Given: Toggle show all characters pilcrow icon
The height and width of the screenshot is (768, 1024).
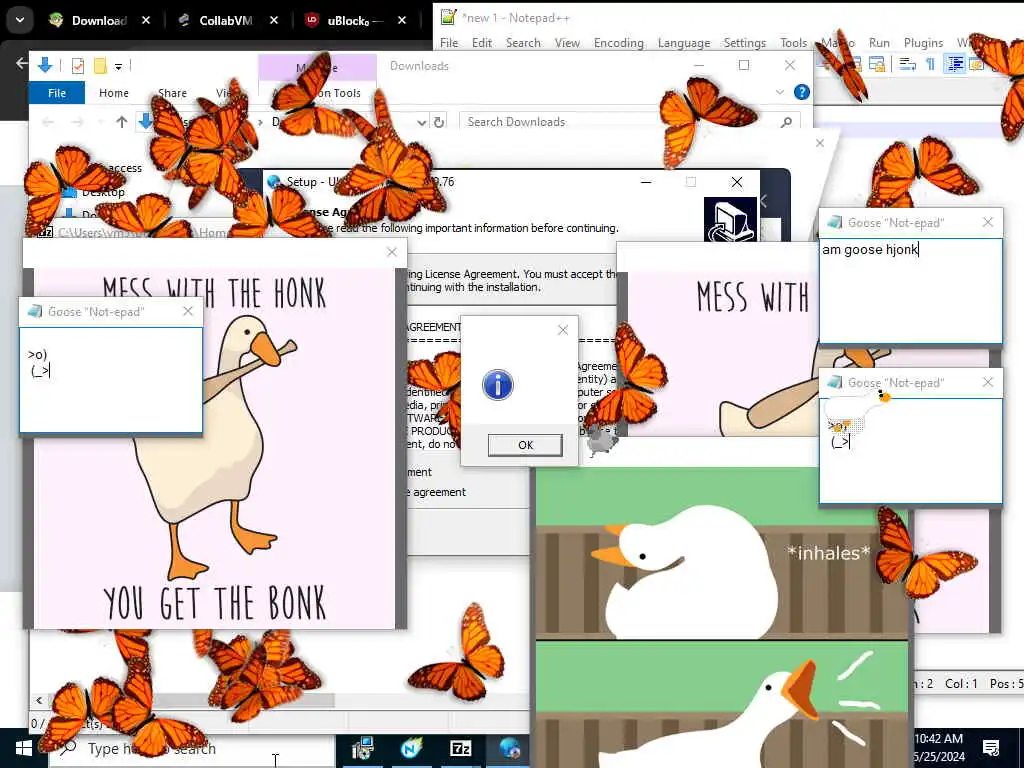Looking at the screenshot, I should click(x=931, y=64).
